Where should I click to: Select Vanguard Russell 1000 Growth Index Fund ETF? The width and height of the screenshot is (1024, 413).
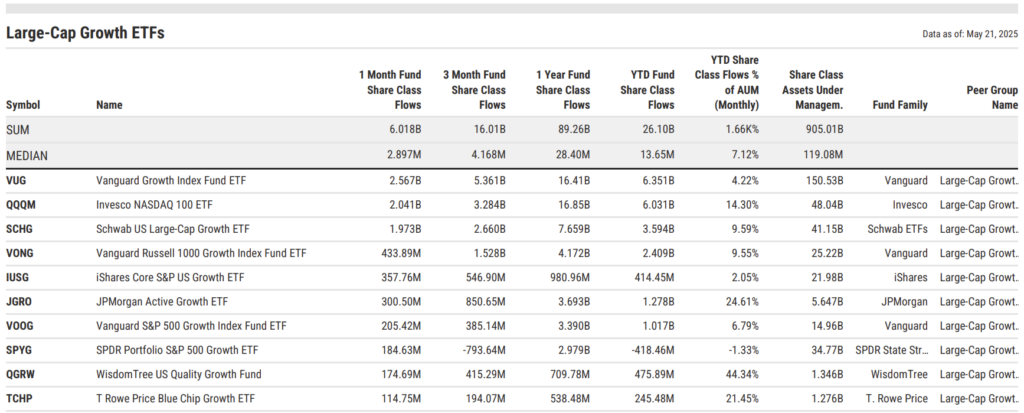(x=201, y=254)
